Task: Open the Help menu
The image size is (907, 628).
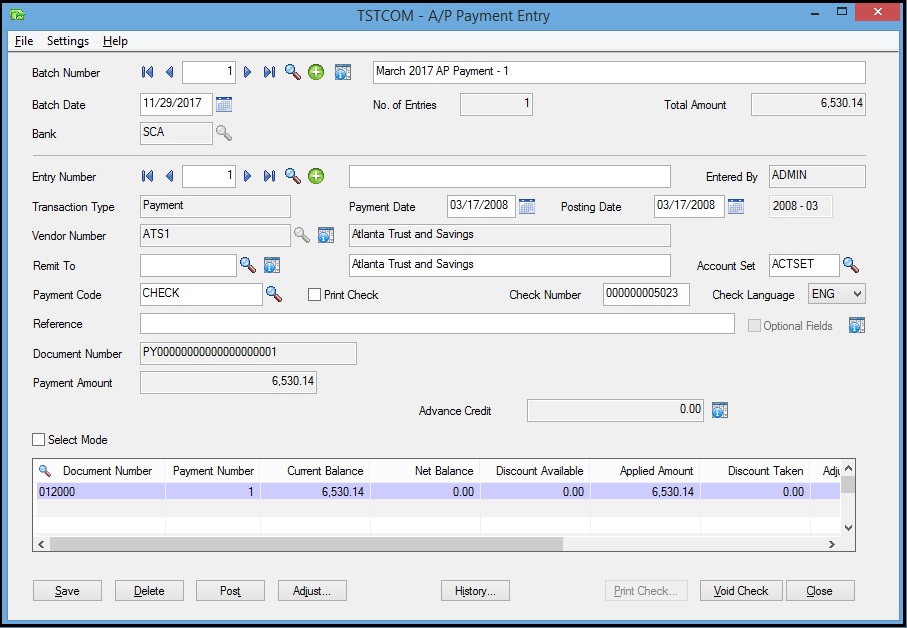Action: 115,41
